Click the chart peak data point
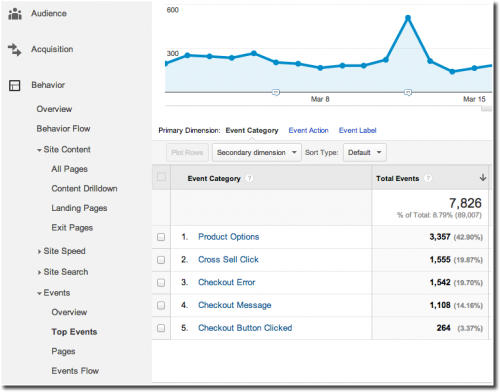The width and height of the screenshot is (500, 392). [x=408, y=18]
